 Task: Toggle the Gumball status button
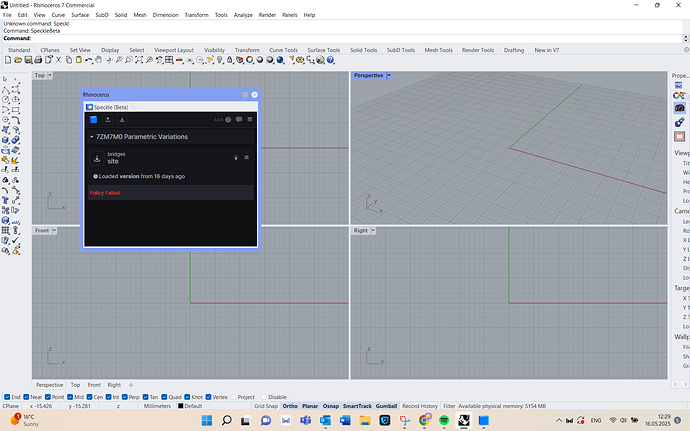pyautogui.click(x=386, y=406)
